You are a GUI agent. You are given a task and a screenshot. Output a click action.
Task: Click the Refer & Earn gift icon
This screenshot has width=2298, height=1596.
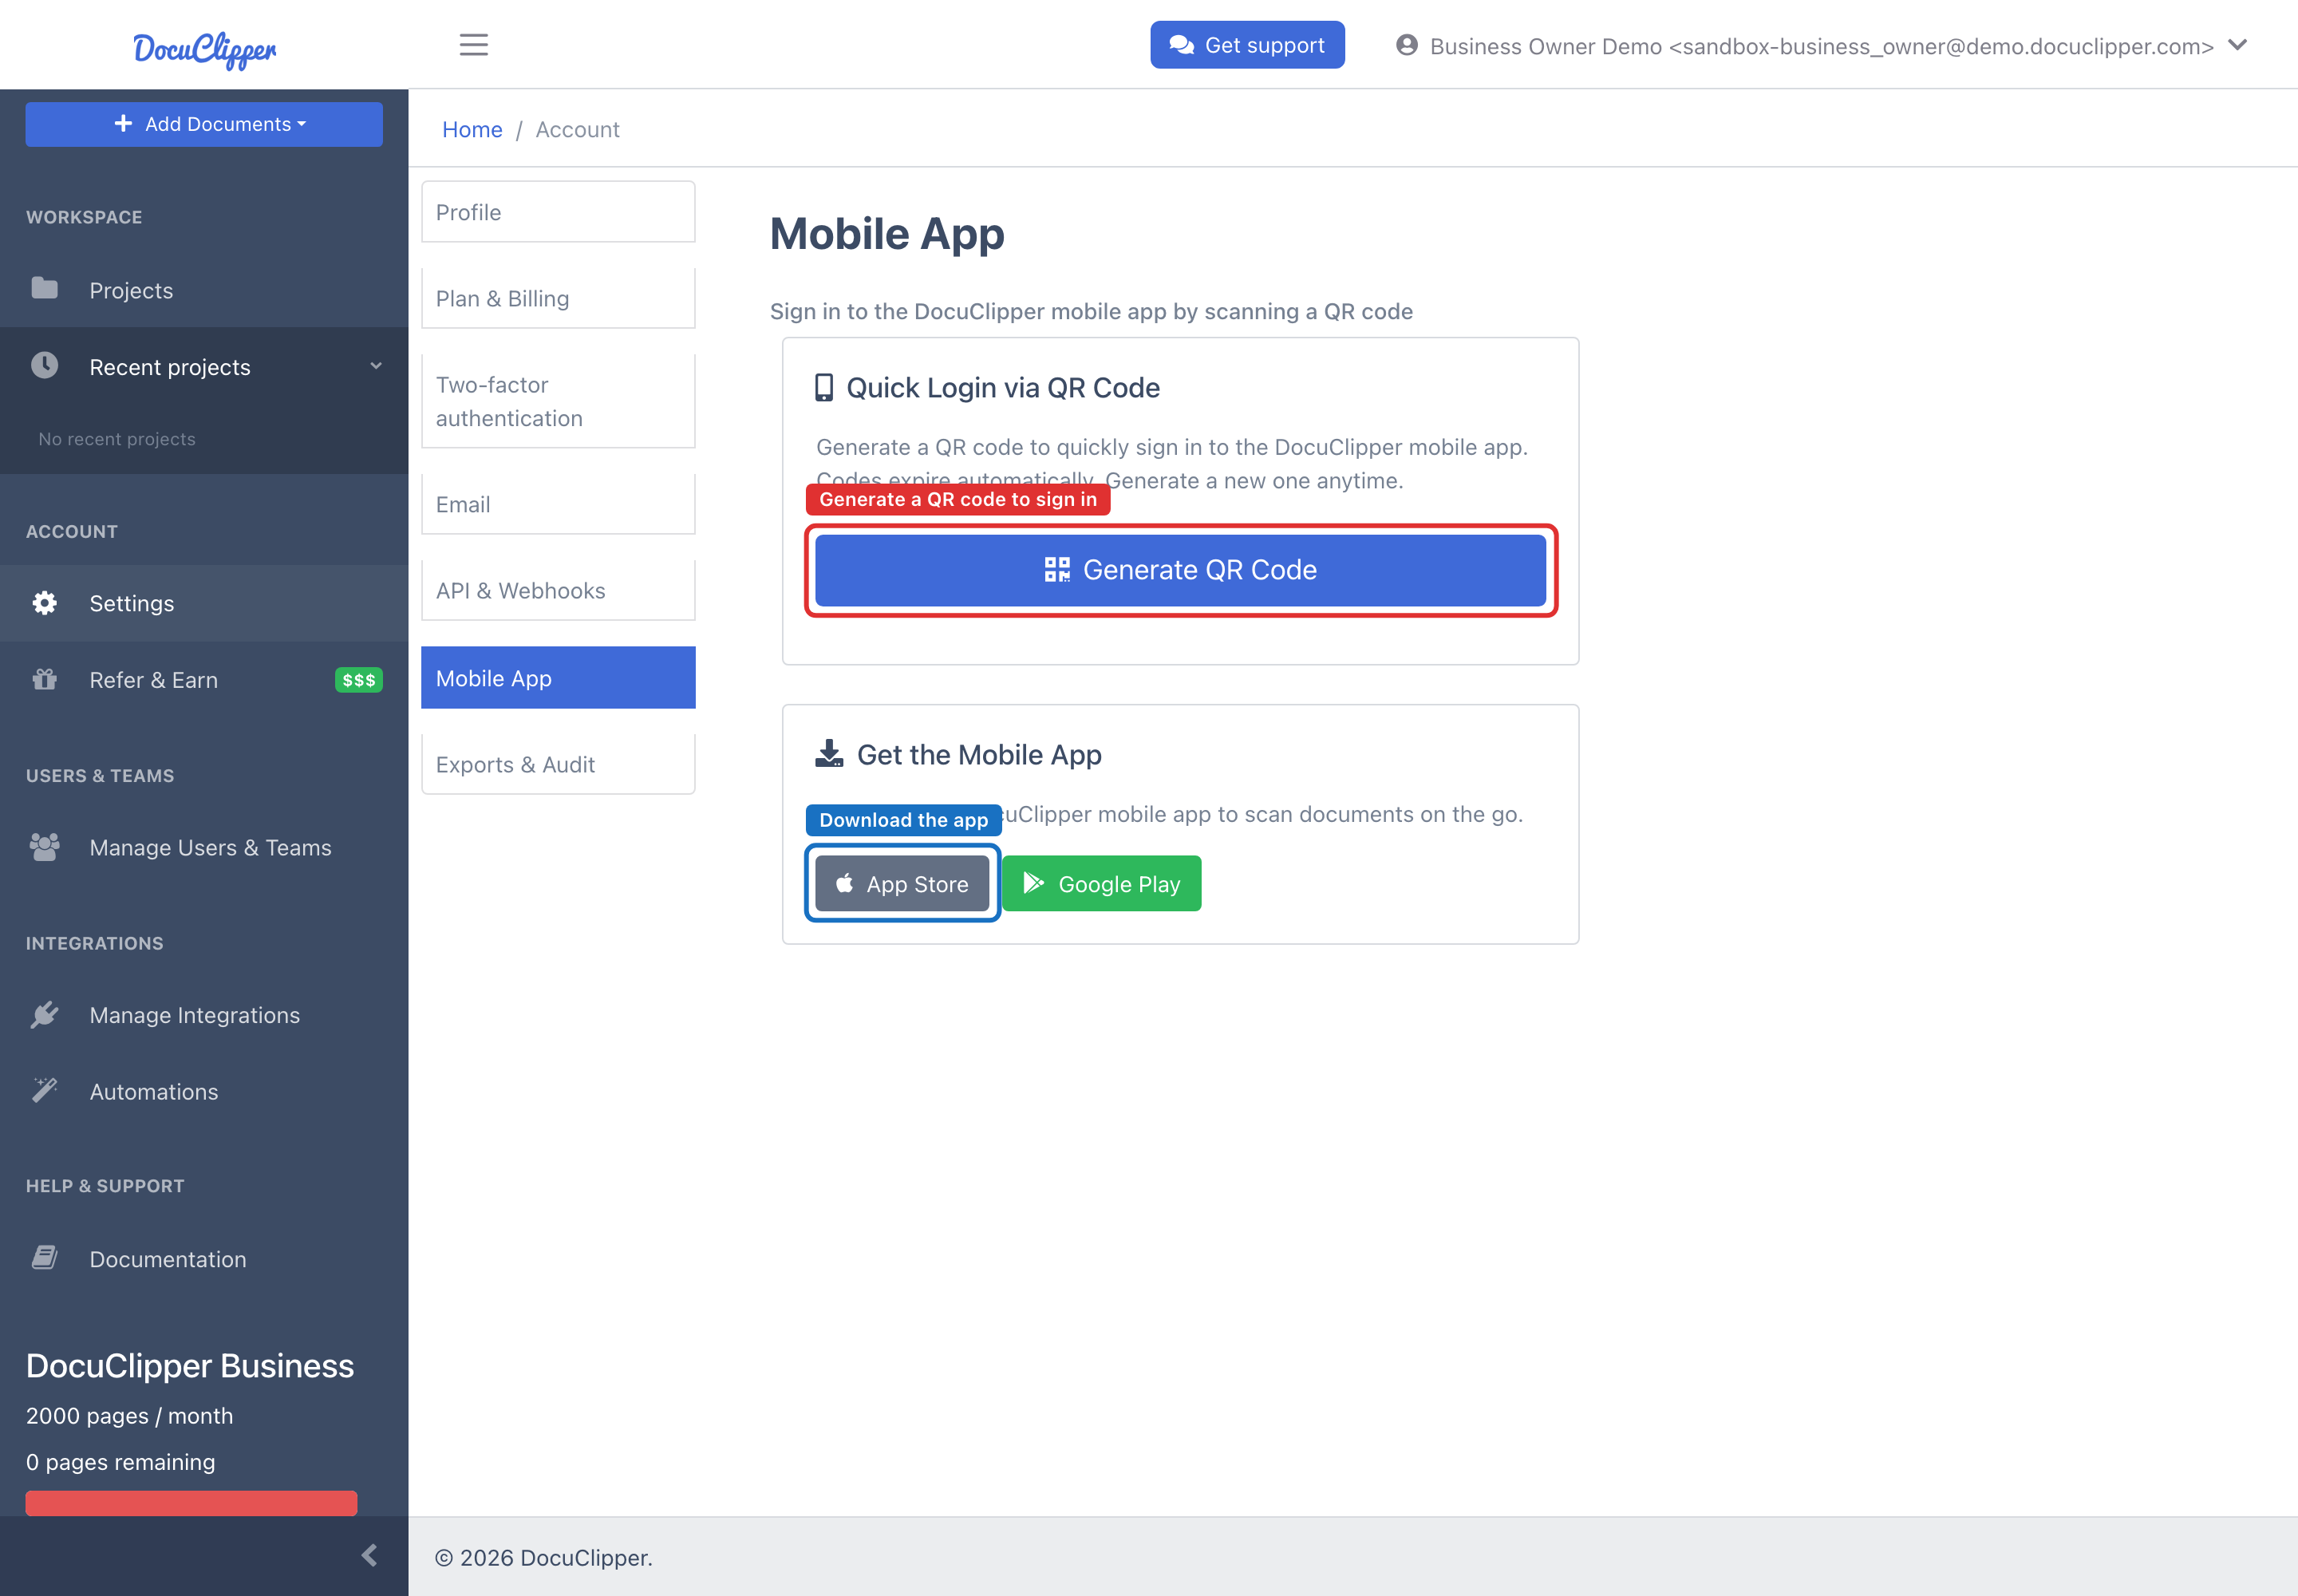pos(44,680)
